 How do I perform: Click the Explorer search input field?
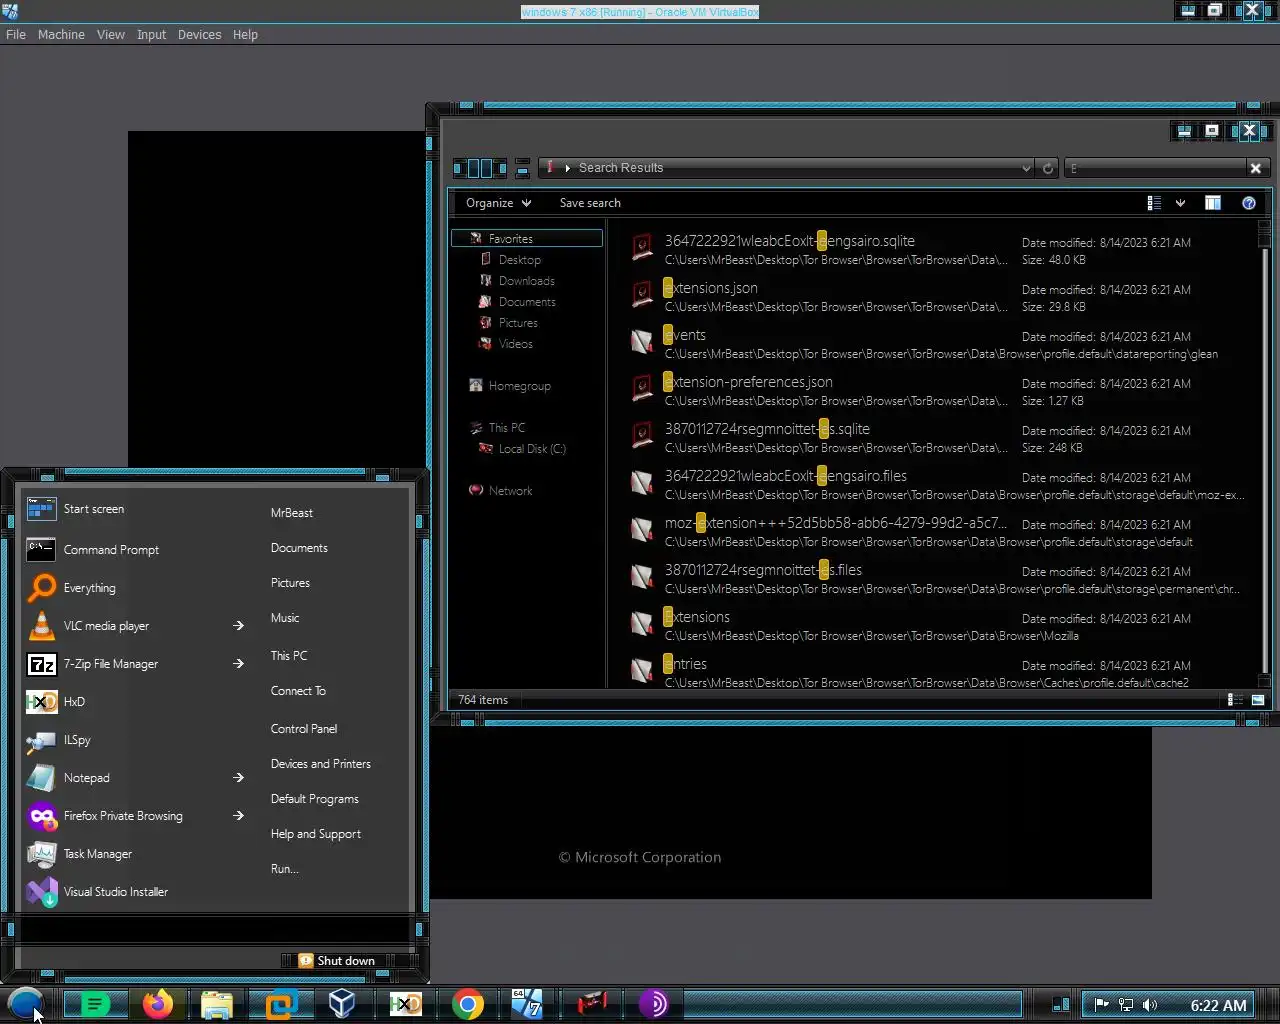1156,168
